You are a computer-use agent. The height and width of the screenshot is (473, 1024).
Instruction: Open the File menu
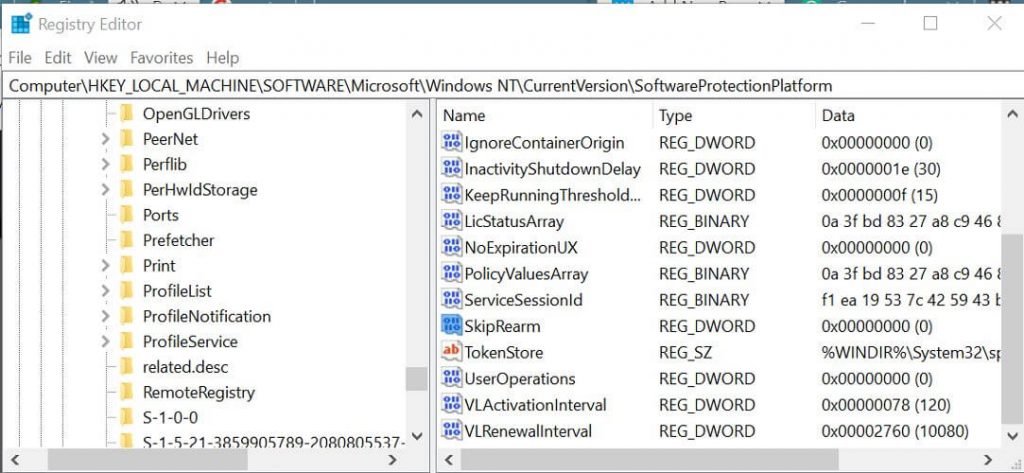coord(20,58)
